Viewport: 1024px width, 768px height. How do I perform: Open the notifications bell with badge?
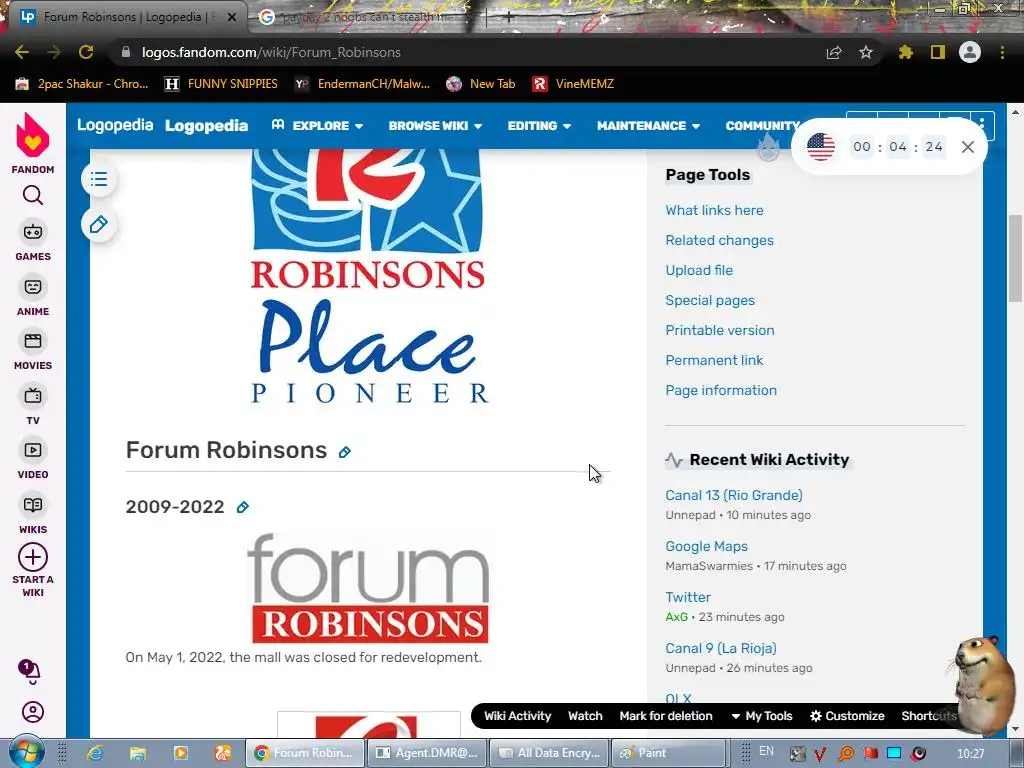tap(29, 671)
